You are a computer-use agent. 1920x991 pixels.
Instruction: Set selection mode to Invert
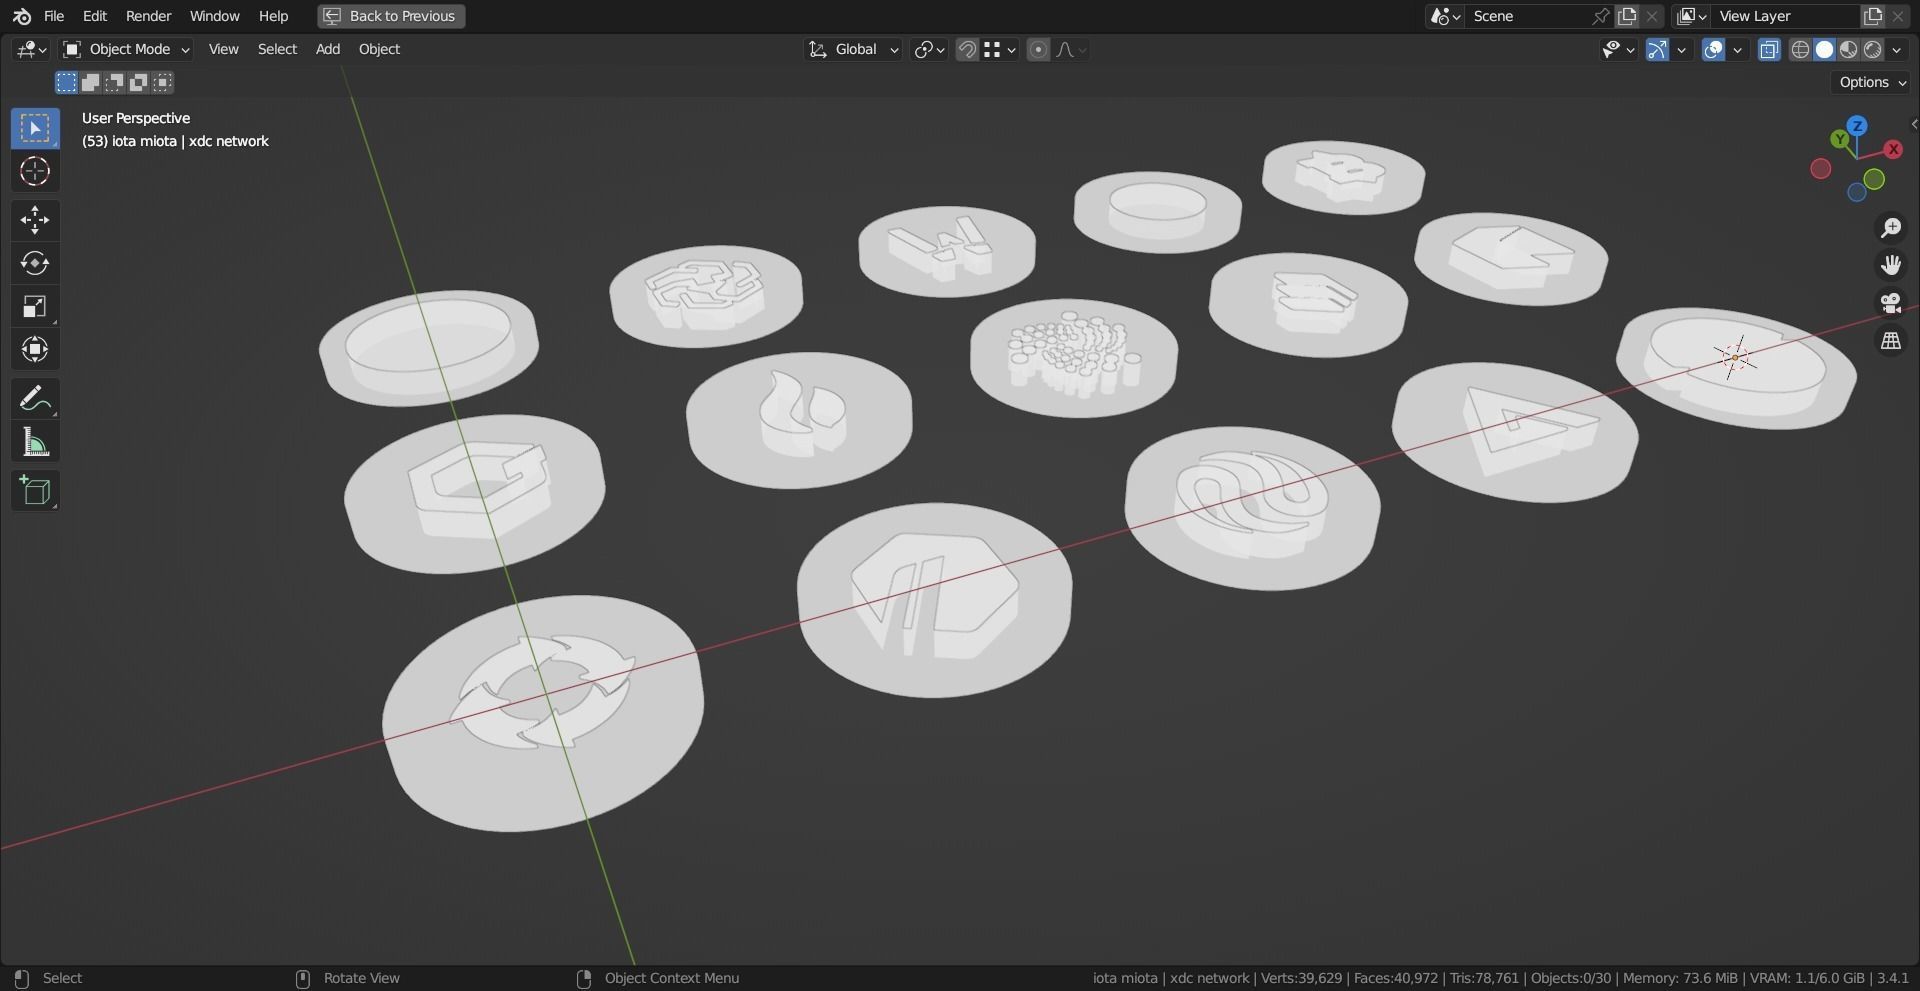click(x=138, y=82)
